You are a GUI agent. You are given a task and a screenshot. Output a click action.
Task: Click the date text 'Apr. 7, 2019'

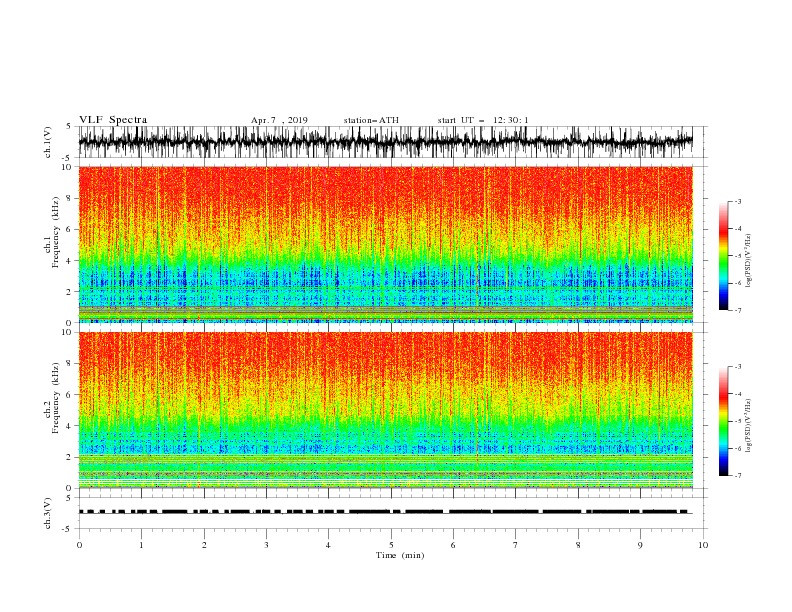[x=279, y=120]
